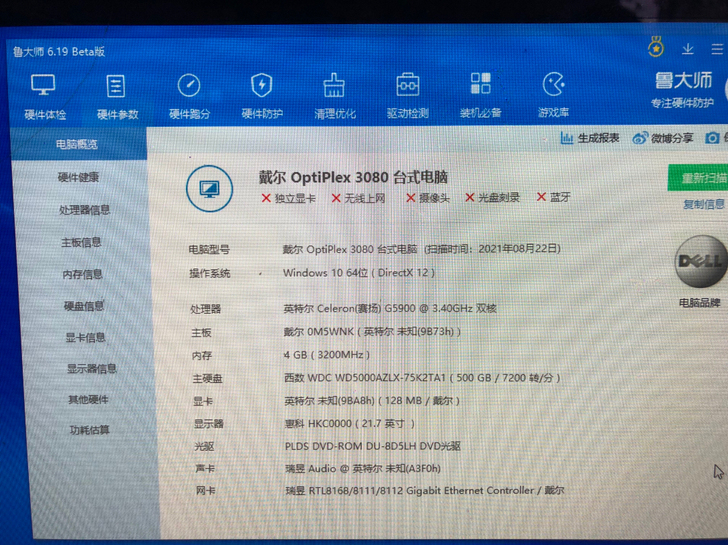
Task: Select 处理器信息 in sidebar
Action: [84, 210]
